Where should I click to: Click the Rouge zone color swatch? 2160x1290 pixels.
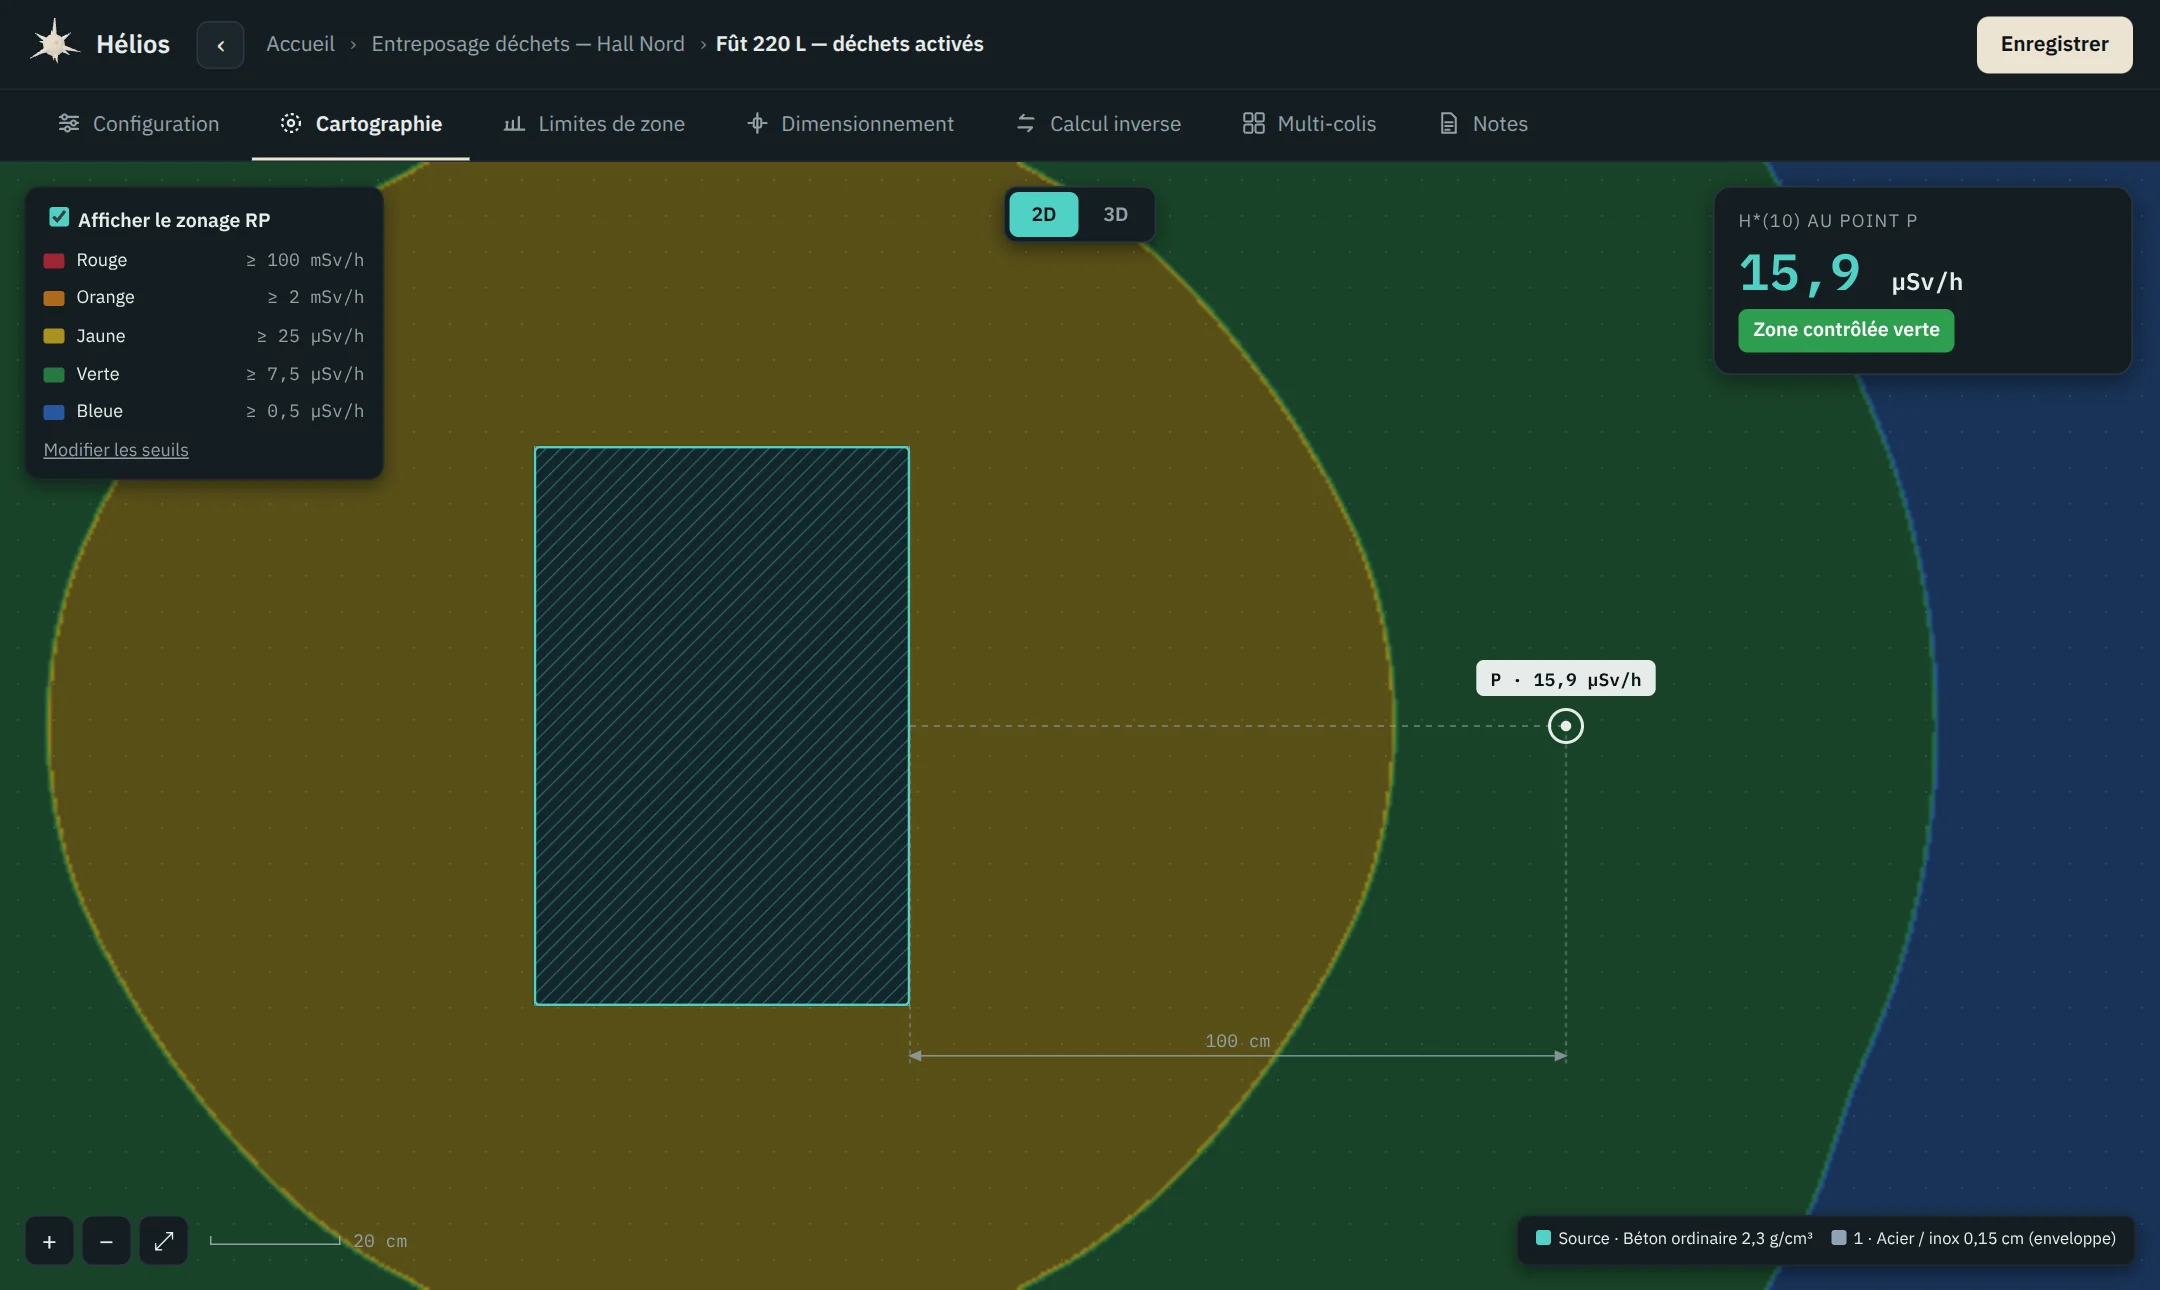pos(54,260)
